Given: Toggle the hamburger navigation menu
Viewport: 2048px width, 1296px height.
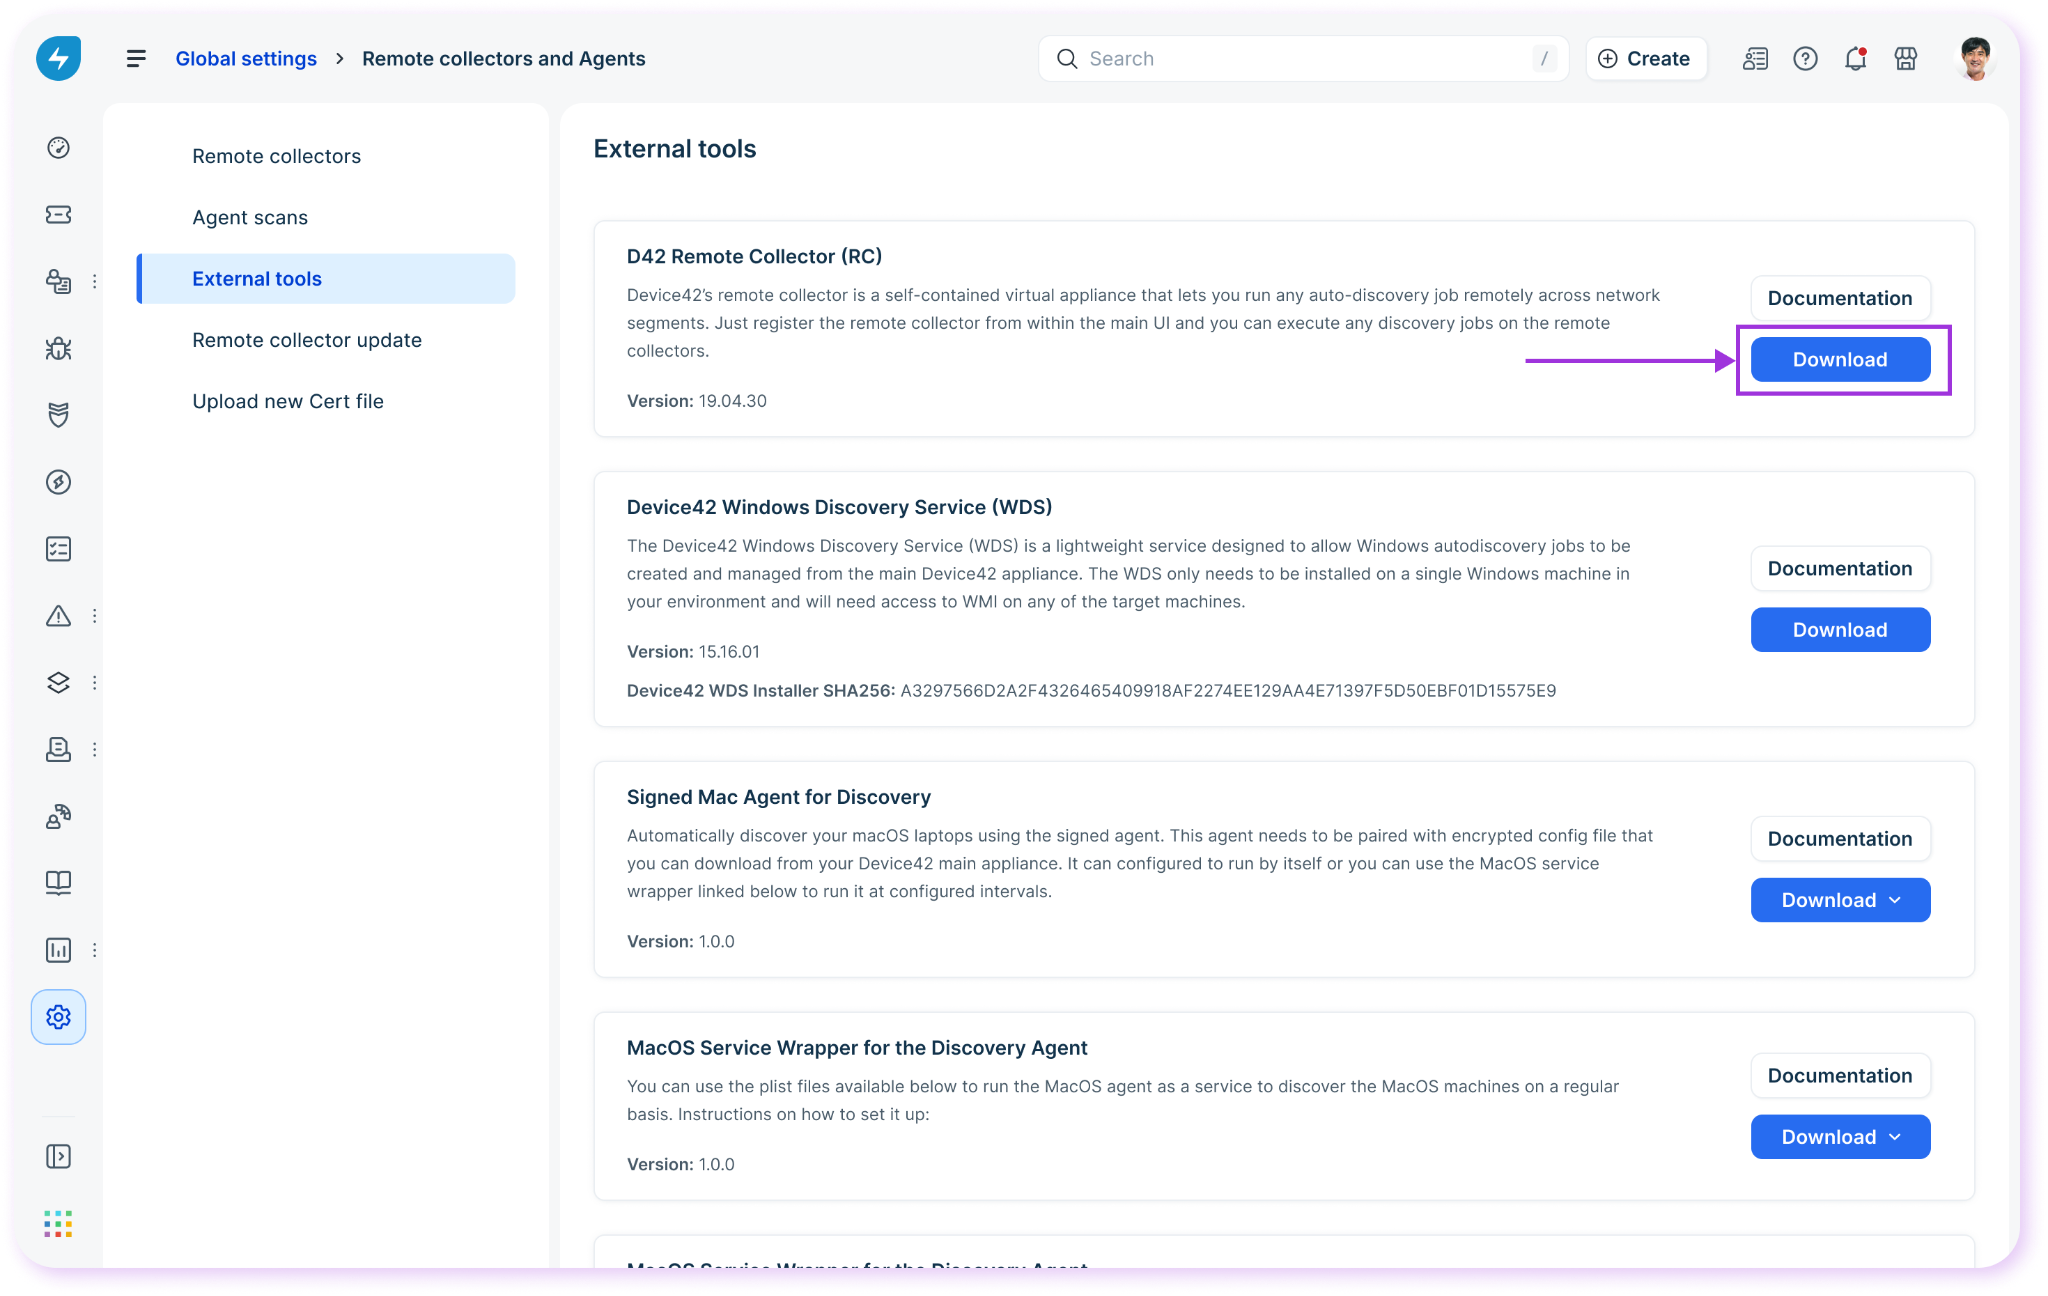Looking at the screenshot, I should pos(136,59).
